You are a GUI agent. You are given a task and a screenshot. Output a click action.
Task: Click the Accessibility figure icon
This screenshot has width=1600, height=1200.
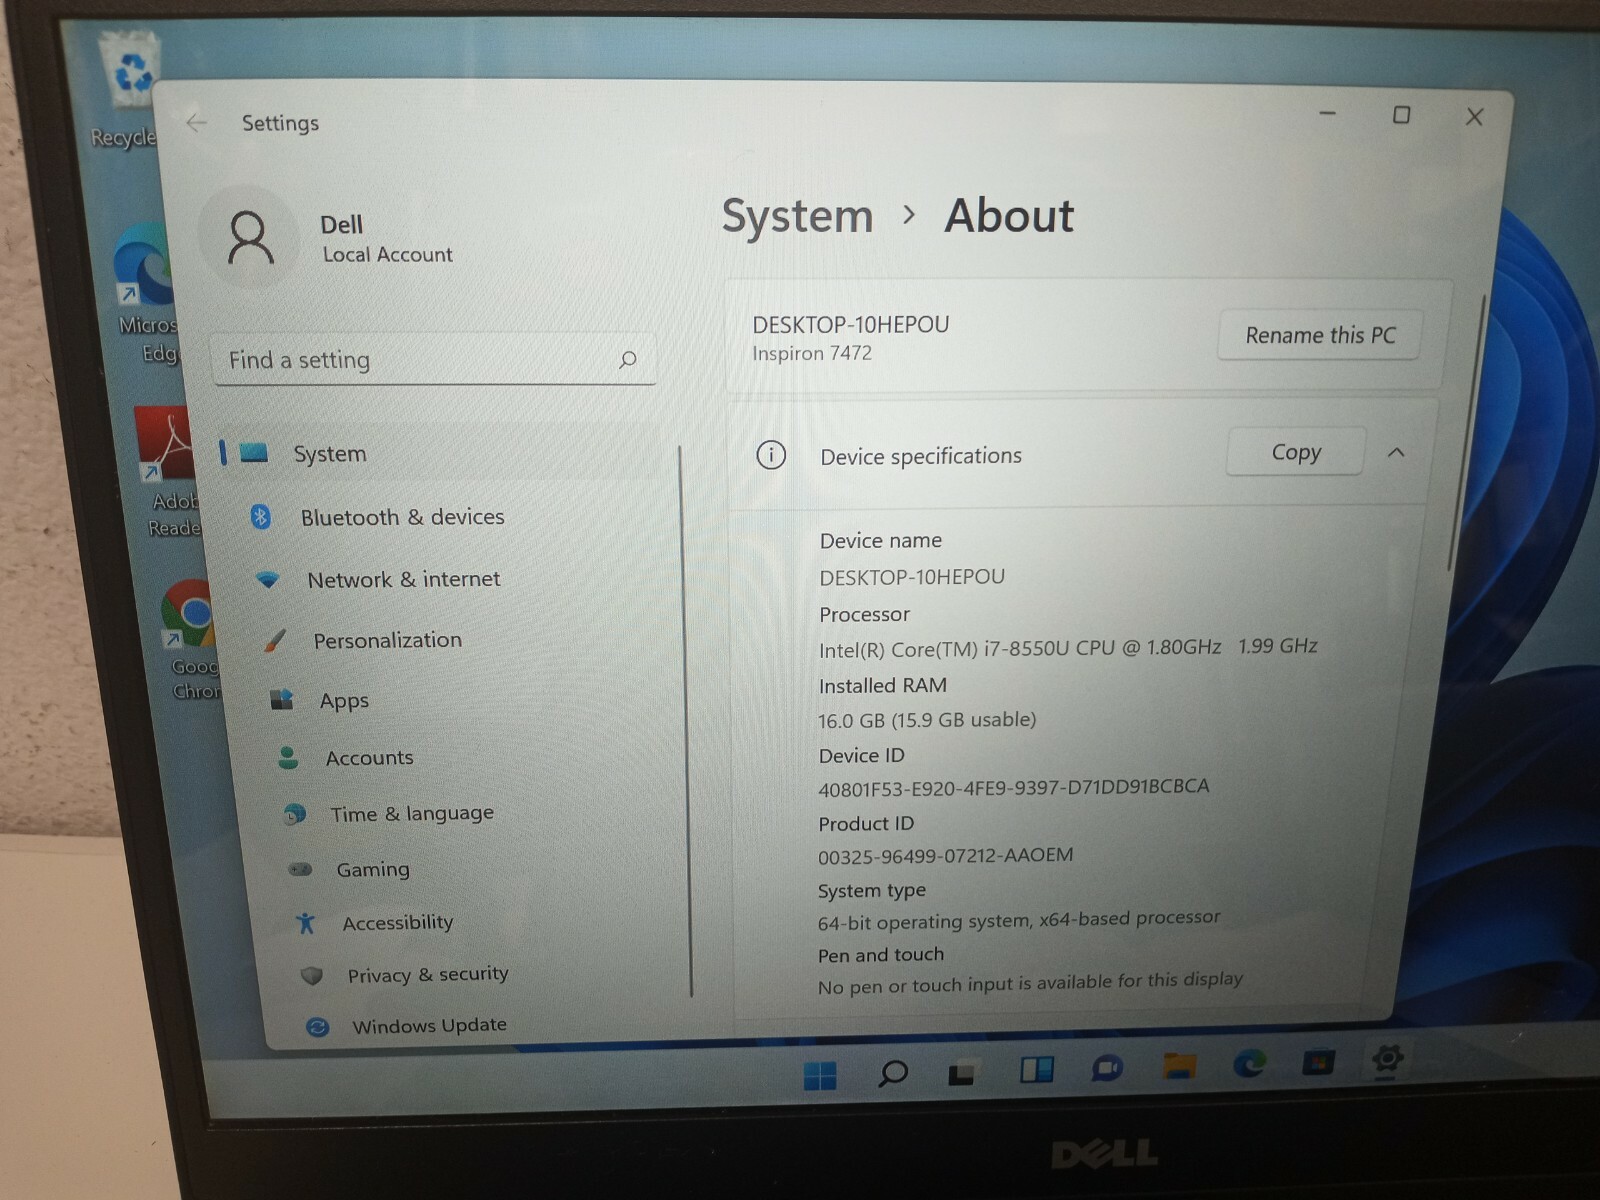click(x=306, y=922)
